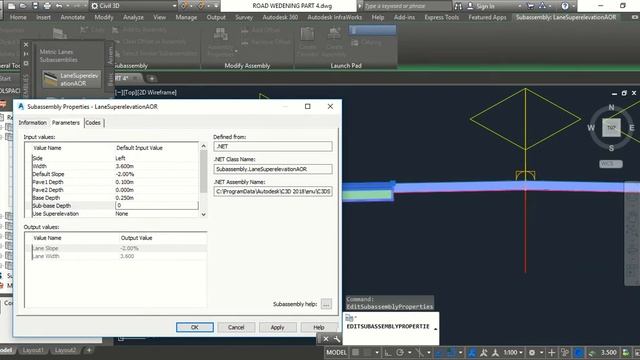
Task: Click the 2D Wireframe visual style control
Action: (x=158, y=93)
